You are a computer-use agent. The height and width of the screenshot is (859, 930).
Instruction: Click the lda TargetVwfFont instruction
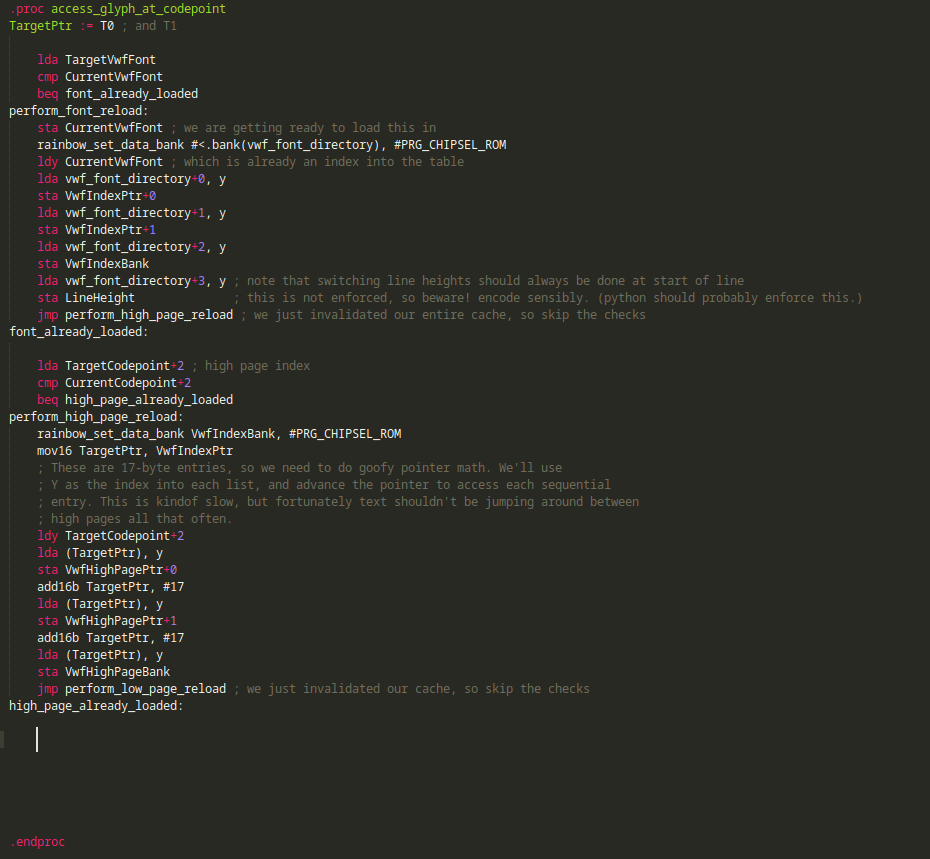point(96,60)
